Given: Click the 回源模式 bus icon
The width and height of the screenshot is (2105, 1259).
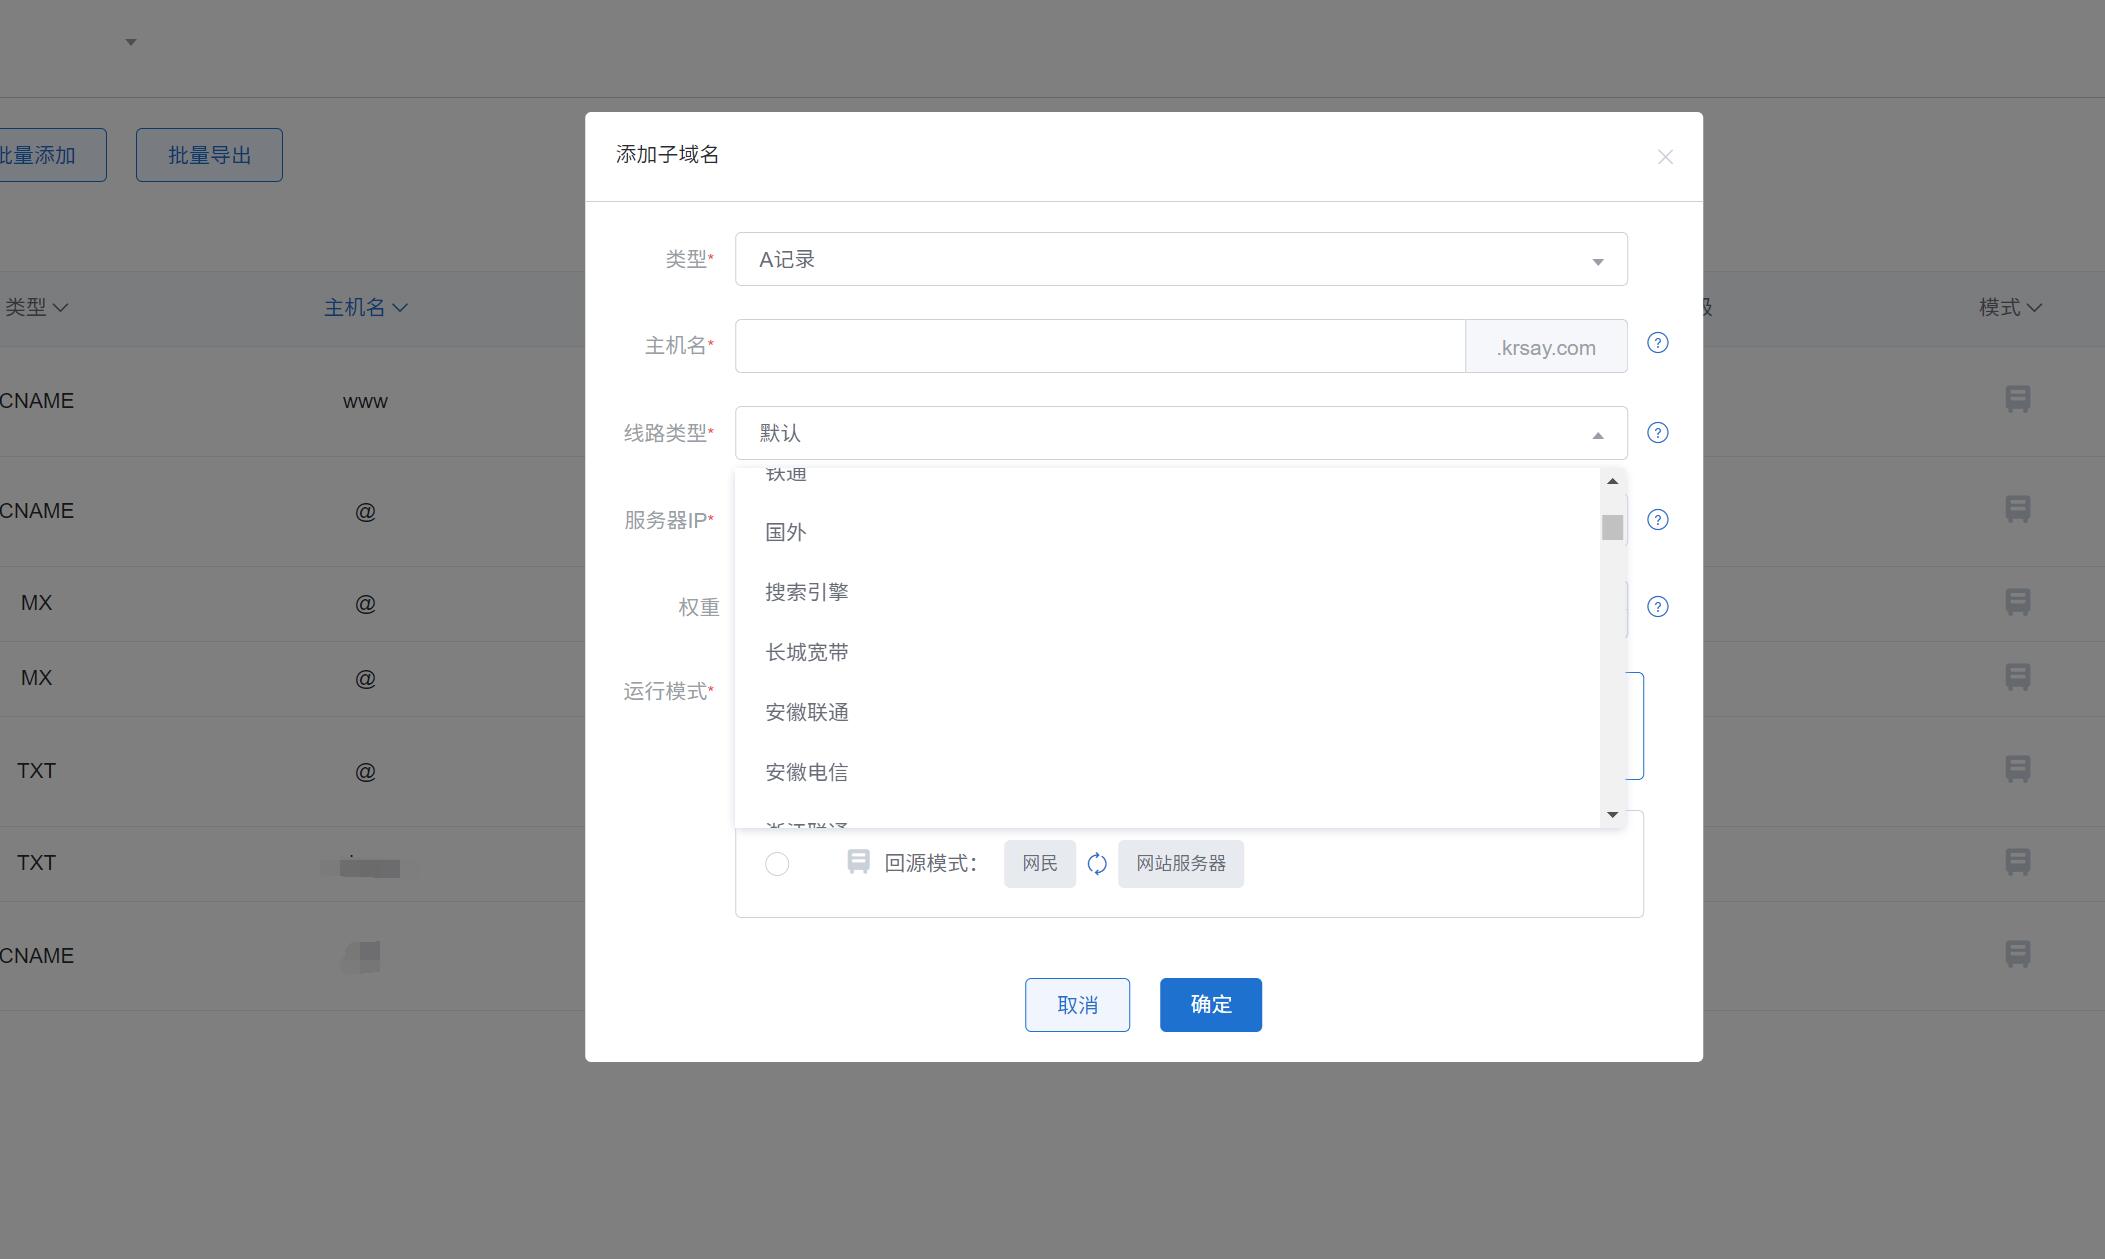Looking at the screenshot, I should tap(858, 861).
